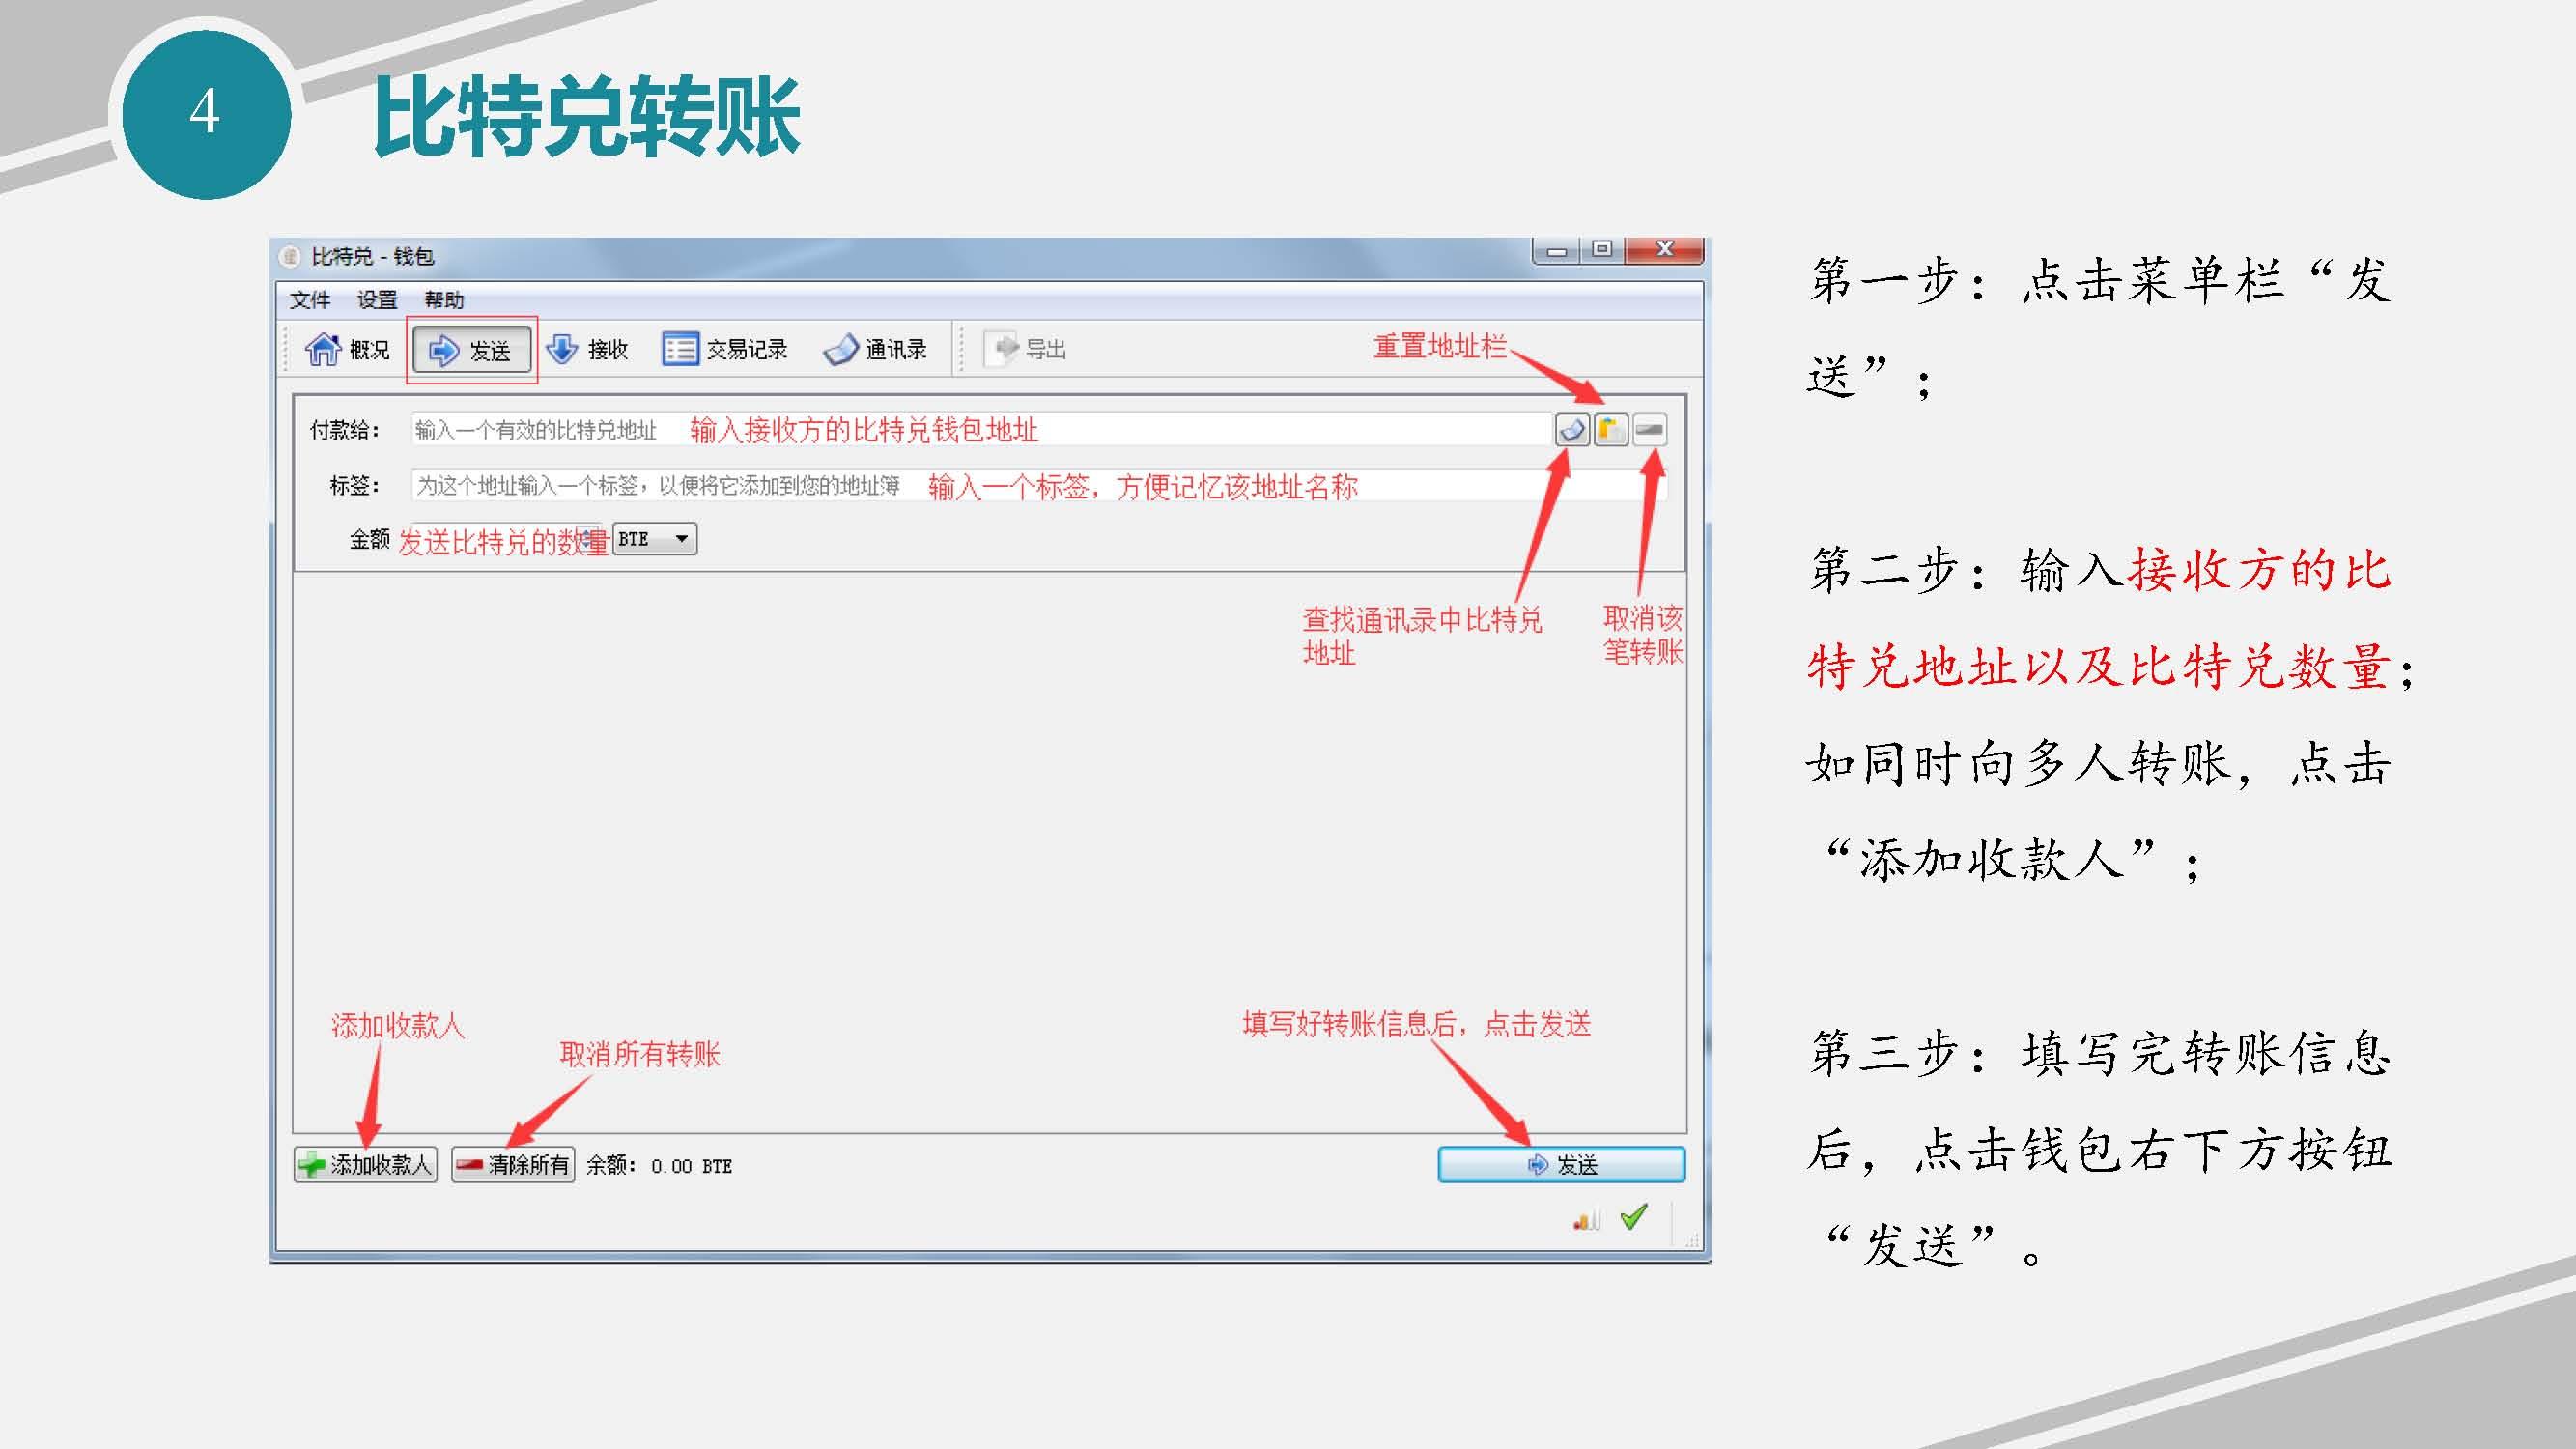
Task: Open the 设置 menu
Action: pos(377,299)
